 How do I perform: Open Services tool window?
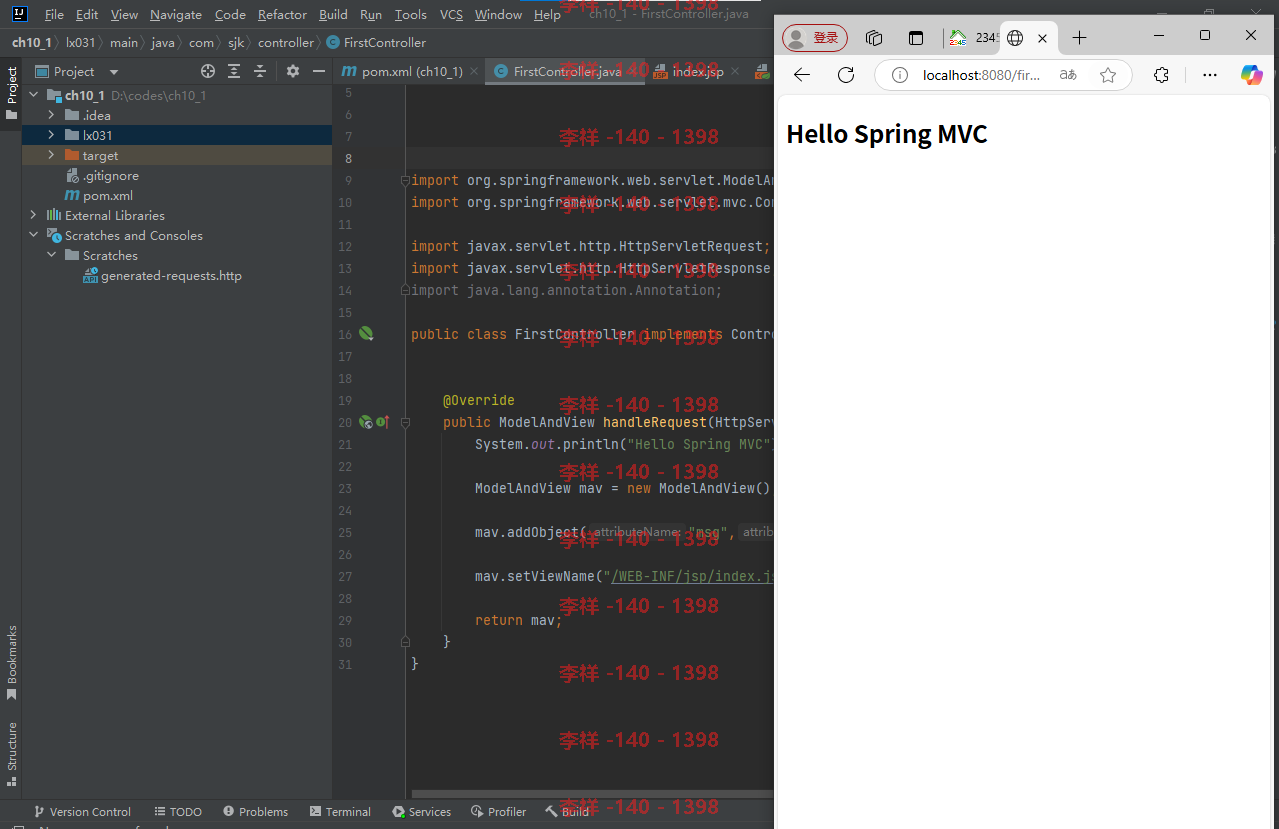(422, 812)
